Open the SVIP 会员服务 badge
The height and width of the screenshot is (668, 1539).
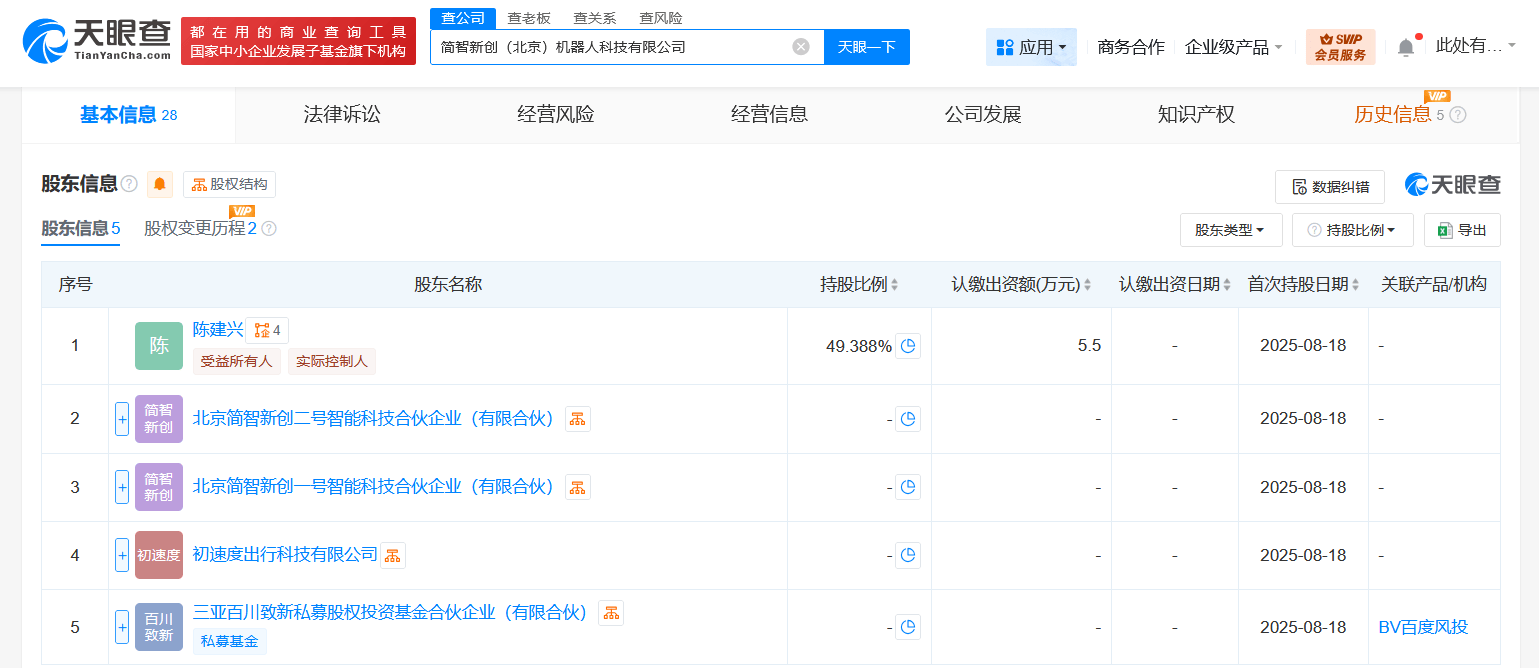pyautogui.click(x=1340, y=47)
